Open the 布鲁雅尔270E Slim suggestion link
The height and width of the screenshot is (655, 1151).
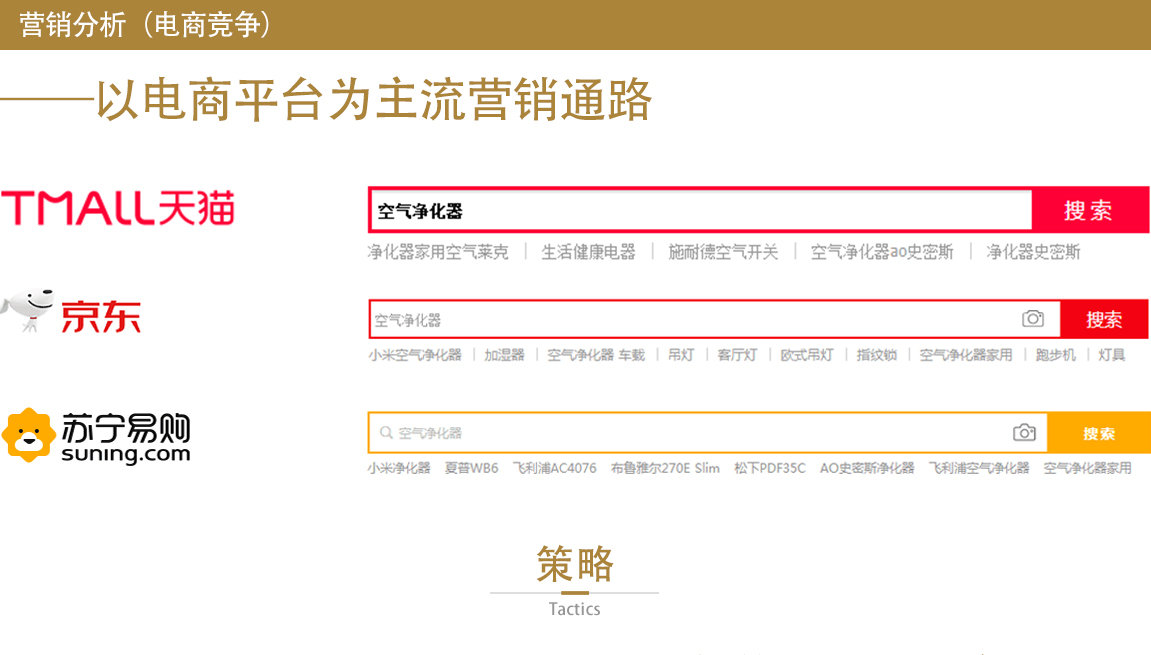click(665, 468)
